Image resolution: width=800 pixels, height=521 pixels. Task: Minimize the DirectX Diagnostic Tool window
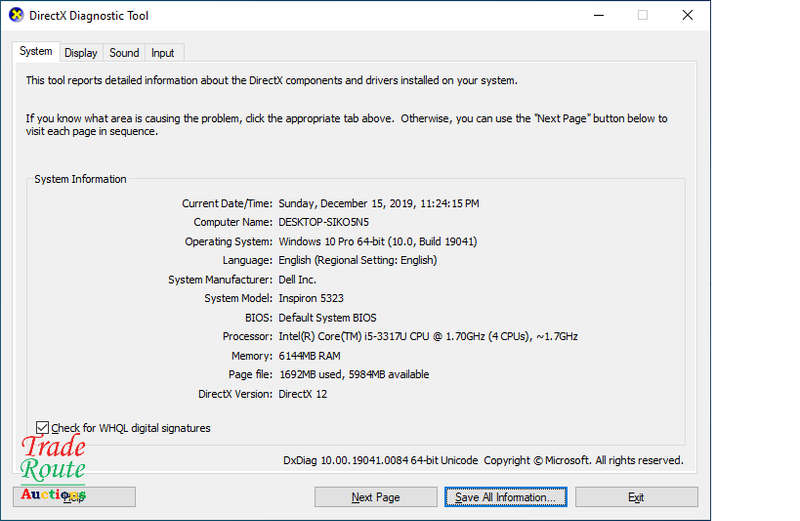tap(599, 15)
